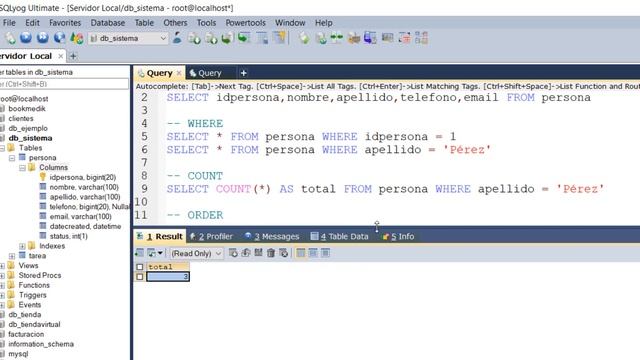Image resolution: width=640 pixels, height=360 pixels.
Task: Click the trash delete row icon
Action: point(271,253)
